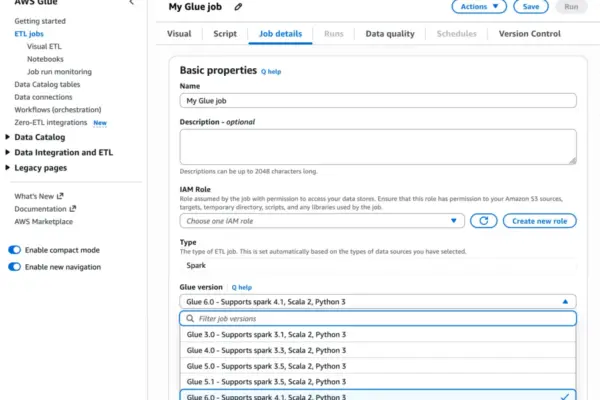Open Job run monitoring in sidebar
Screen dimensions: 600x400
59,72
